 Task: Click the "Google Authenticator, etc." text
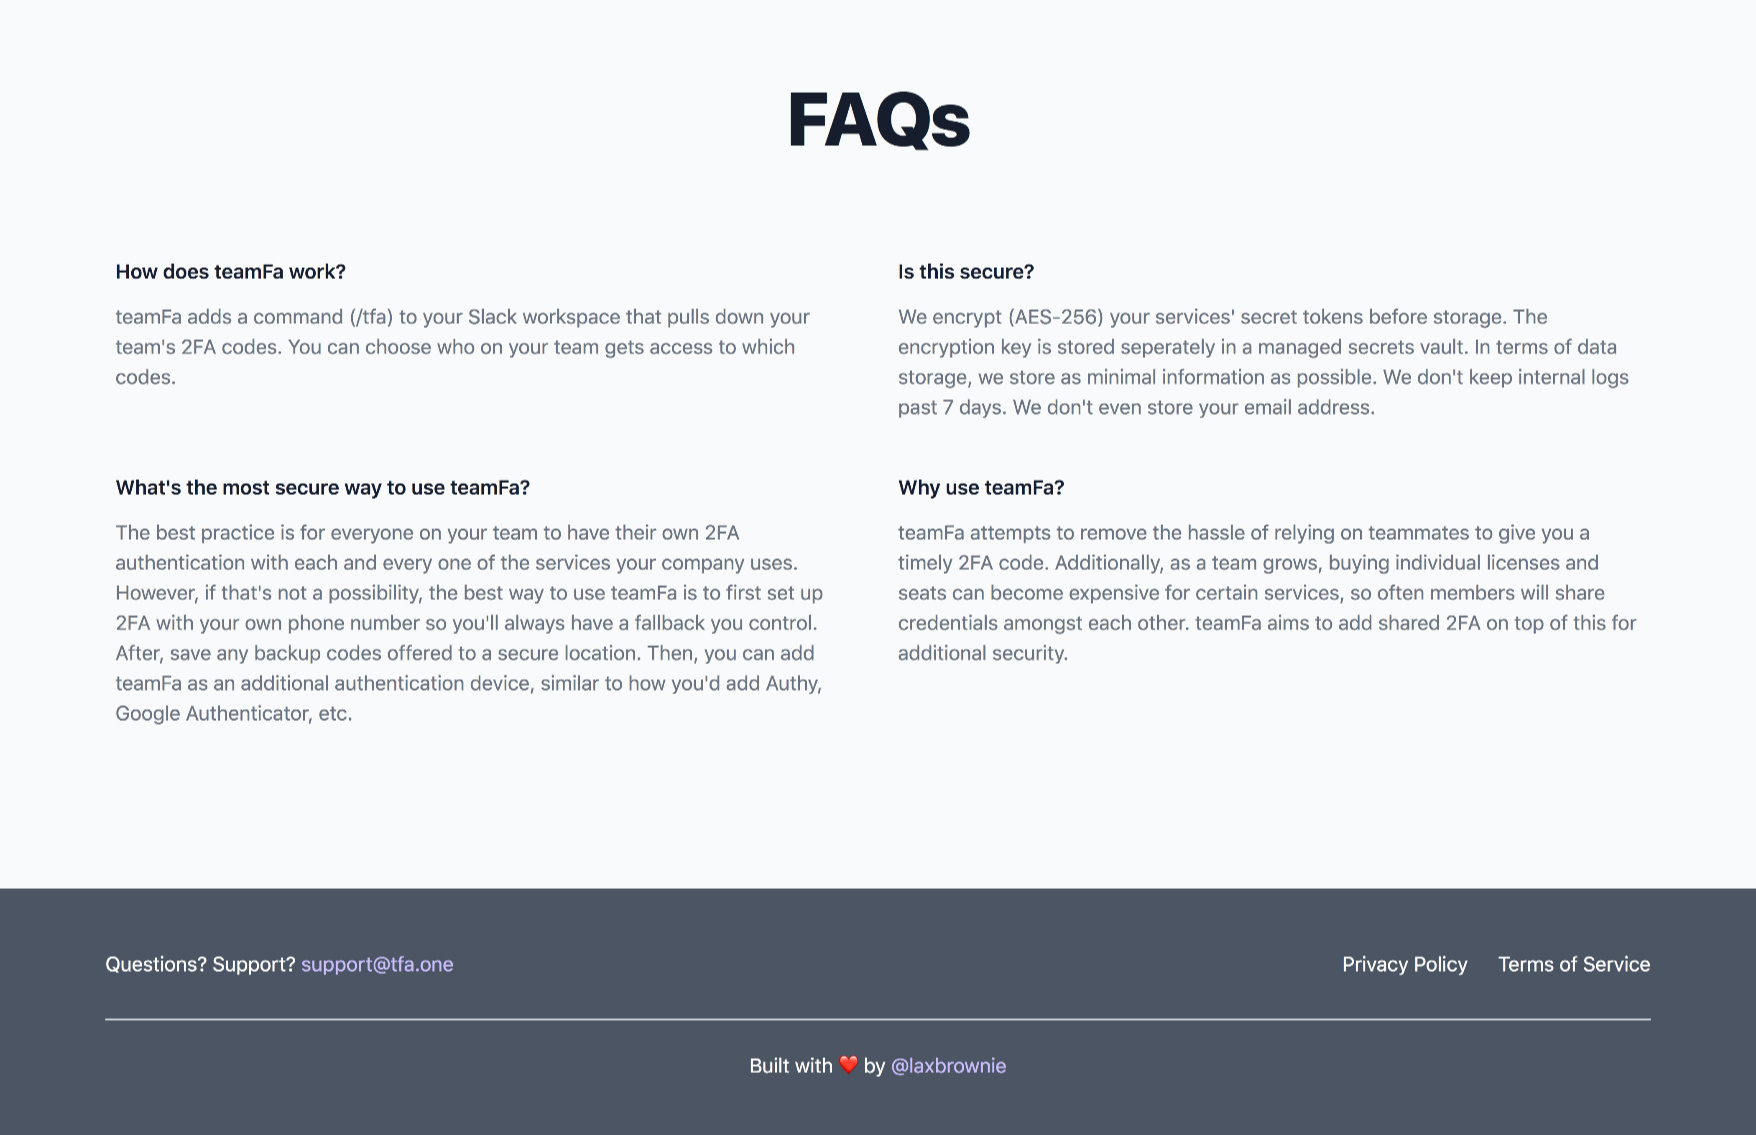pos(233,713)
